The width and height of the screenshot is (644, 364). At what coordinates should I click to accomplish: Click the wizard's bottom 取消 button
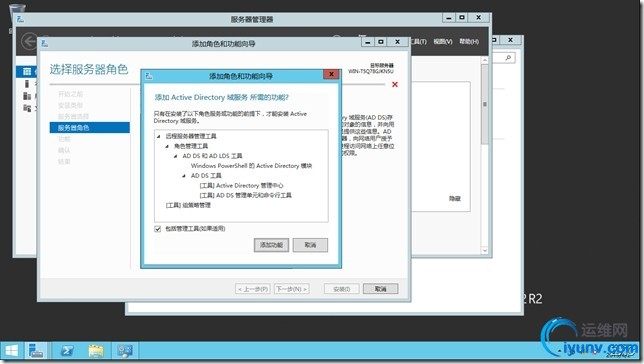click(x=380, y=289)
